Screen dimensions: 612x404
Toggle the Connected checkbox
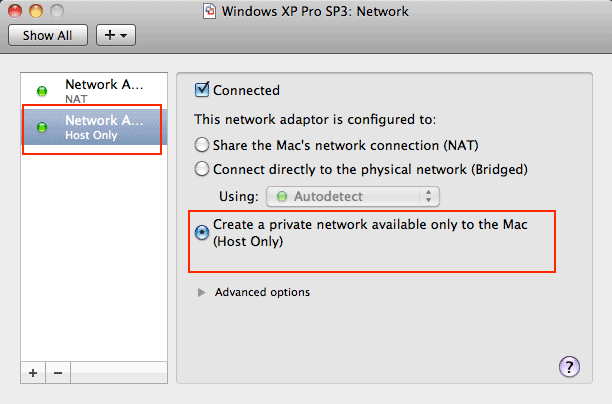click(202, 90)
